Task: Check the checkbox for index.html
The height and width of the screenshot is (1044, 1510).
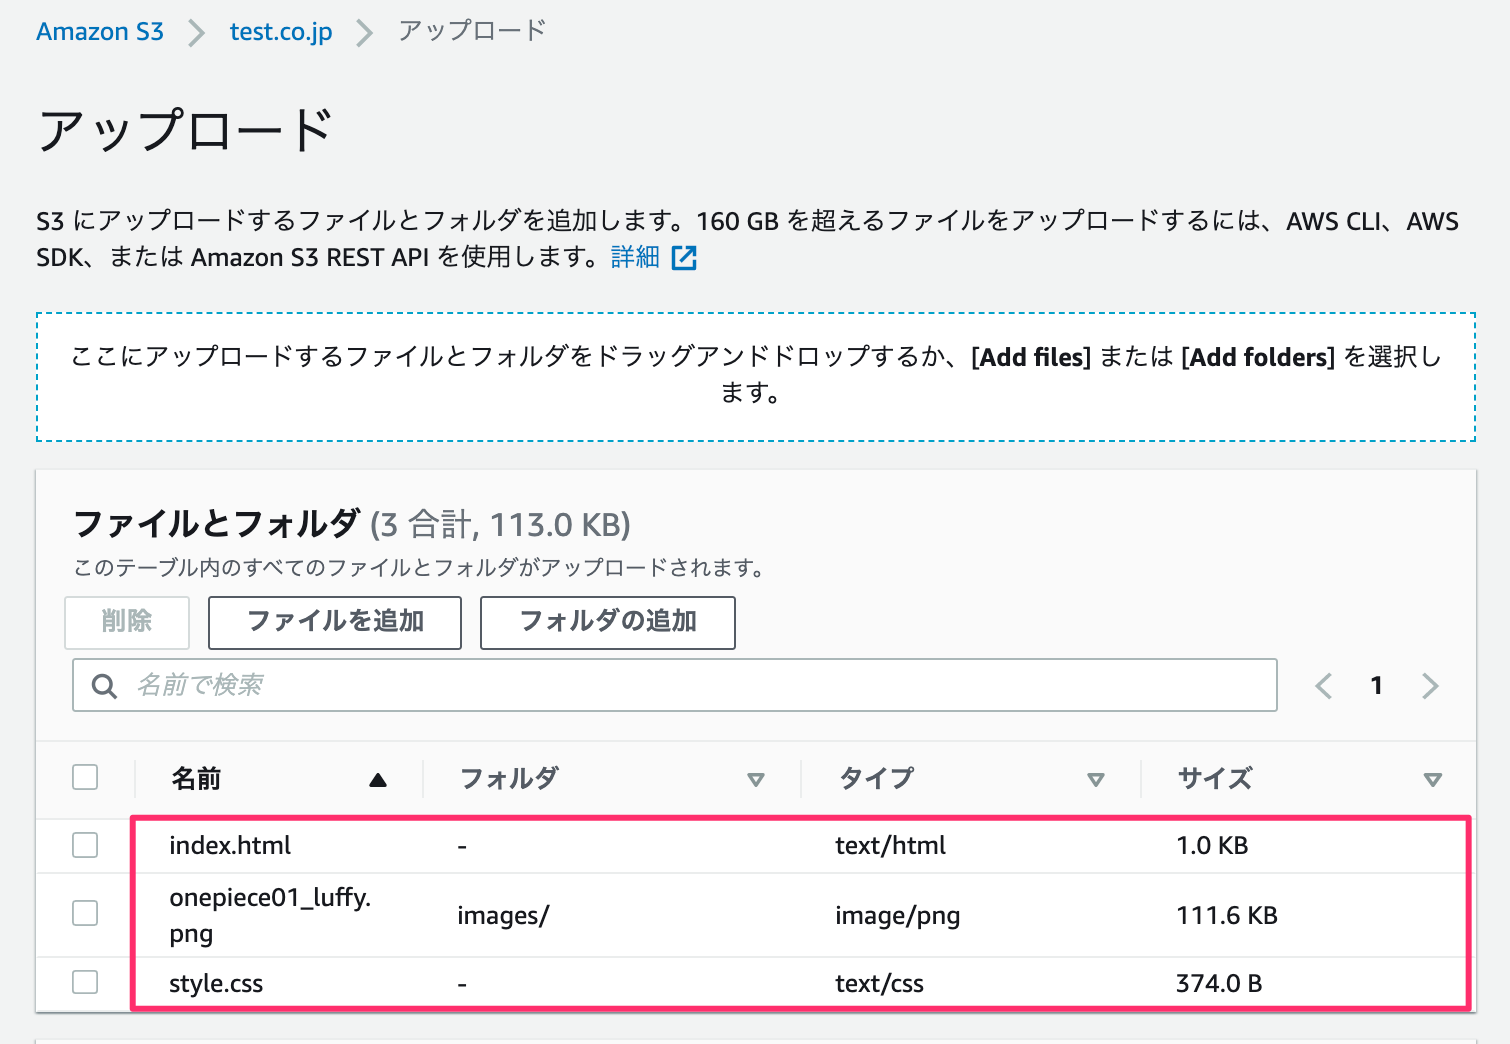Action: [x=85, y=844]
